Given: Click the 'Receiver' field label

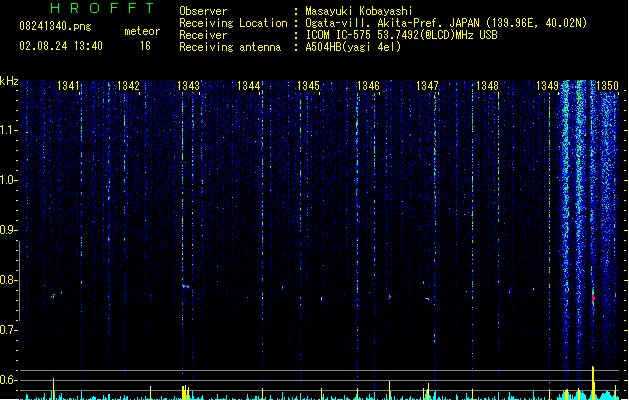Looking at the screenshot, I should [203, 35].
